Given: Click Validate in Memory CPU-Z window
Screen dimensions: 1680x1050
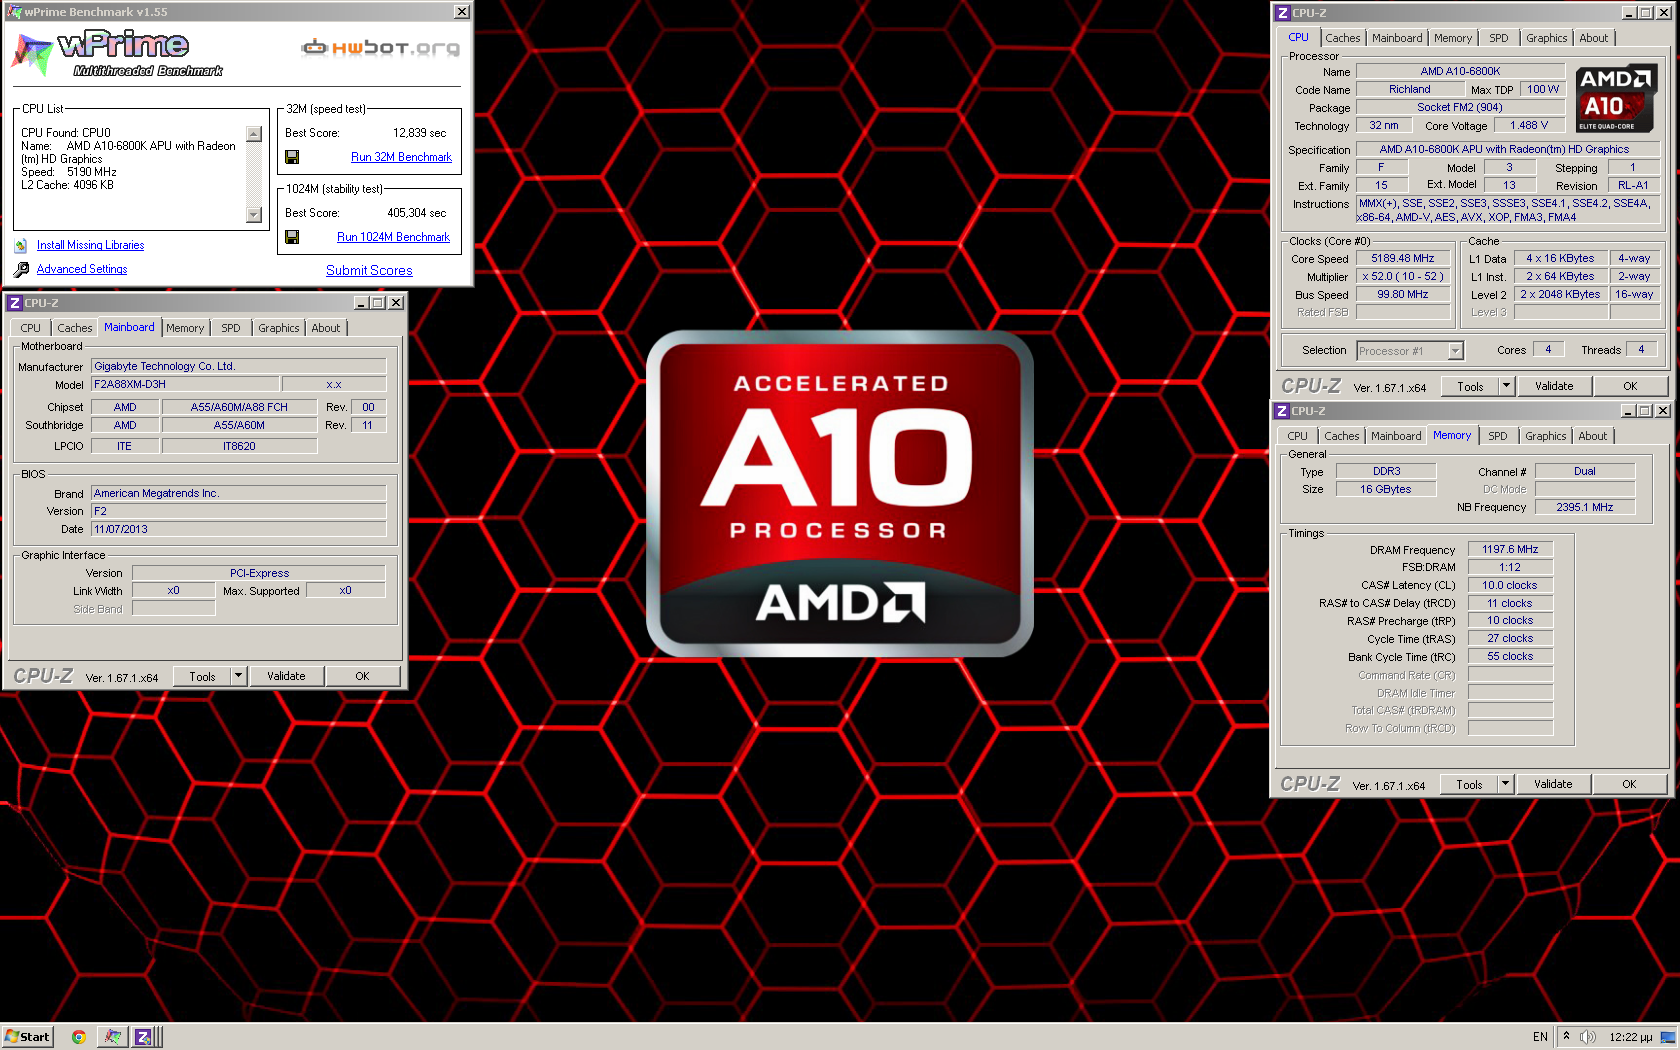Looking at the screenshot, I should (x=1553, y=784).
